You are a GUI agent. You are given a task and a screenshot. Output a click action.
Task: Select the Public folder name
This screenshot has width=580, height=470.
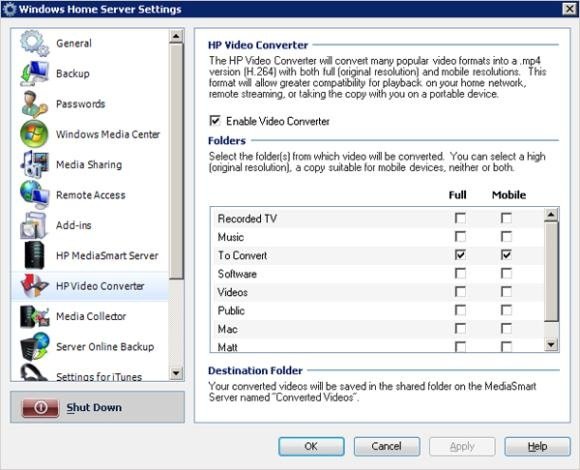[x=231, y=310]
